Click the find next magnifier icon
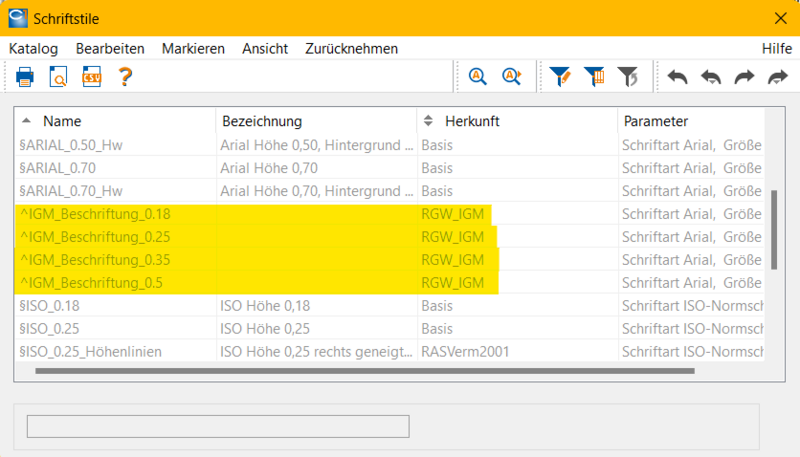The height and width of the screenshot is (457, 800). [x=511, y=77]
